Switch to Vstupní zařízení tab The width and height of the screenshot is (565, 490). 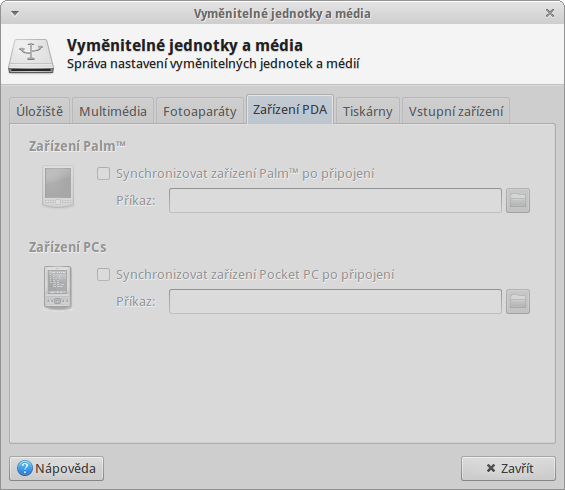click(x=456, y=111)
